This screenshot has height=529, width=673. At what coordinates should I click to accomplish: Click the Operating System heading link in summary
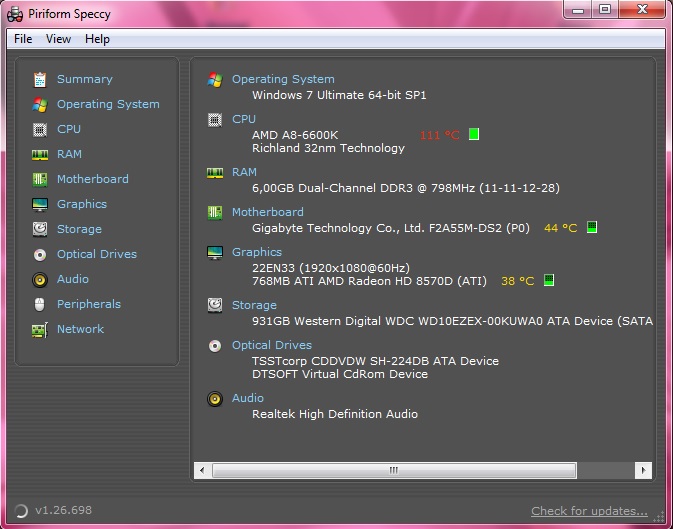[x=283, y=79]
